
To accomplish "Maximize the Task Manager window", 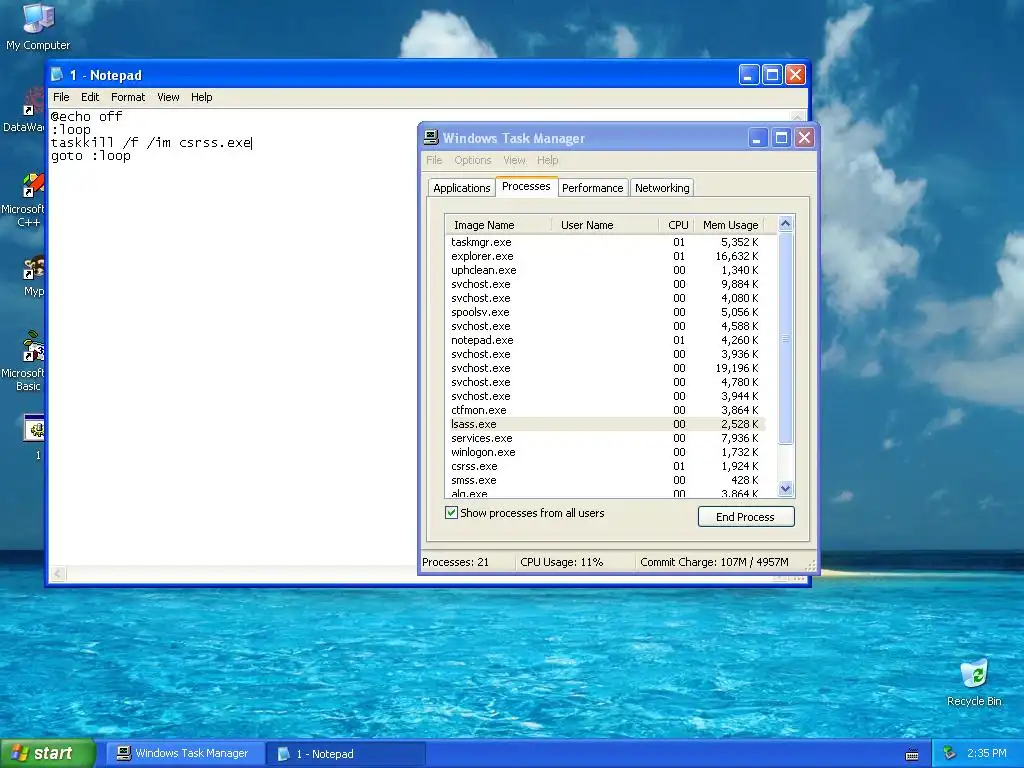I will tap(781, 138).
